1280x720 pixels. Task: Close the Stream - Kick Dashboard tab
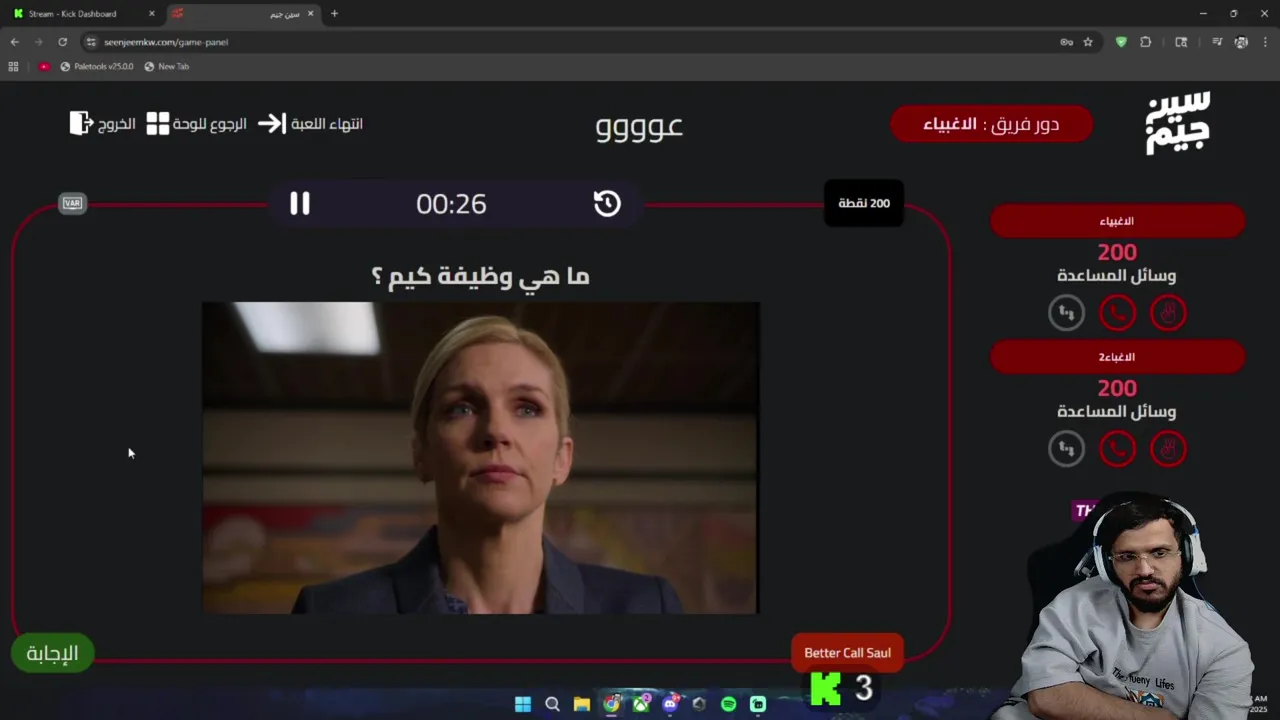point(151,14)
